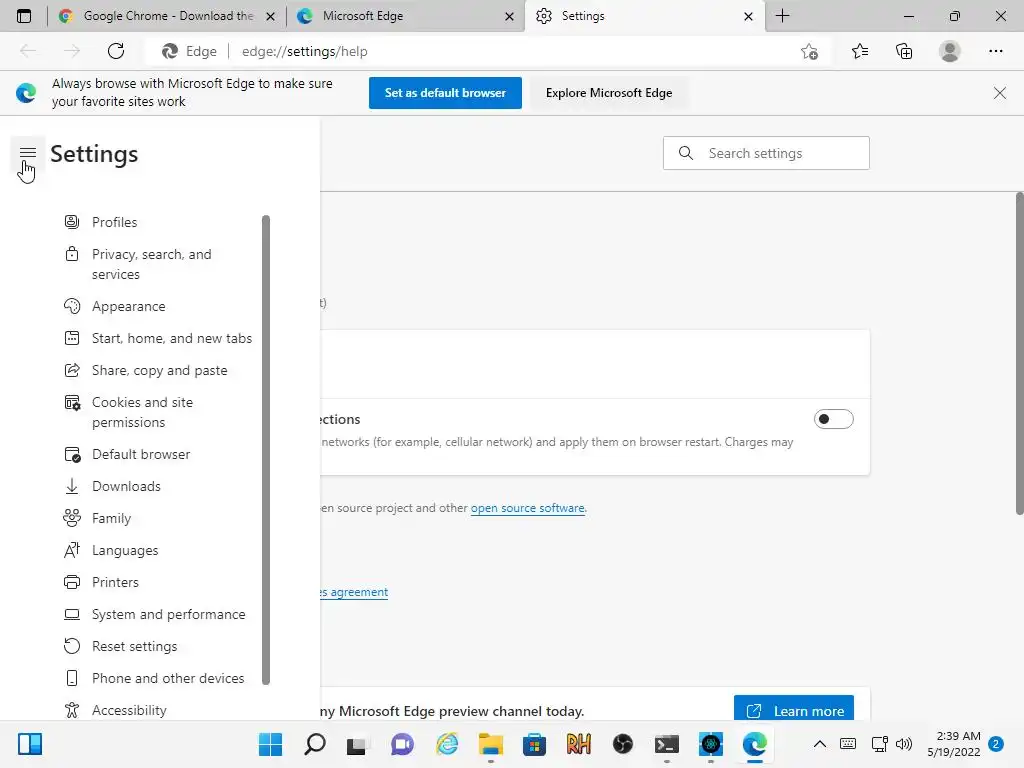1024x768 pixels.
Task: Add this page to favorites
Action: click(x=809, y=51)
